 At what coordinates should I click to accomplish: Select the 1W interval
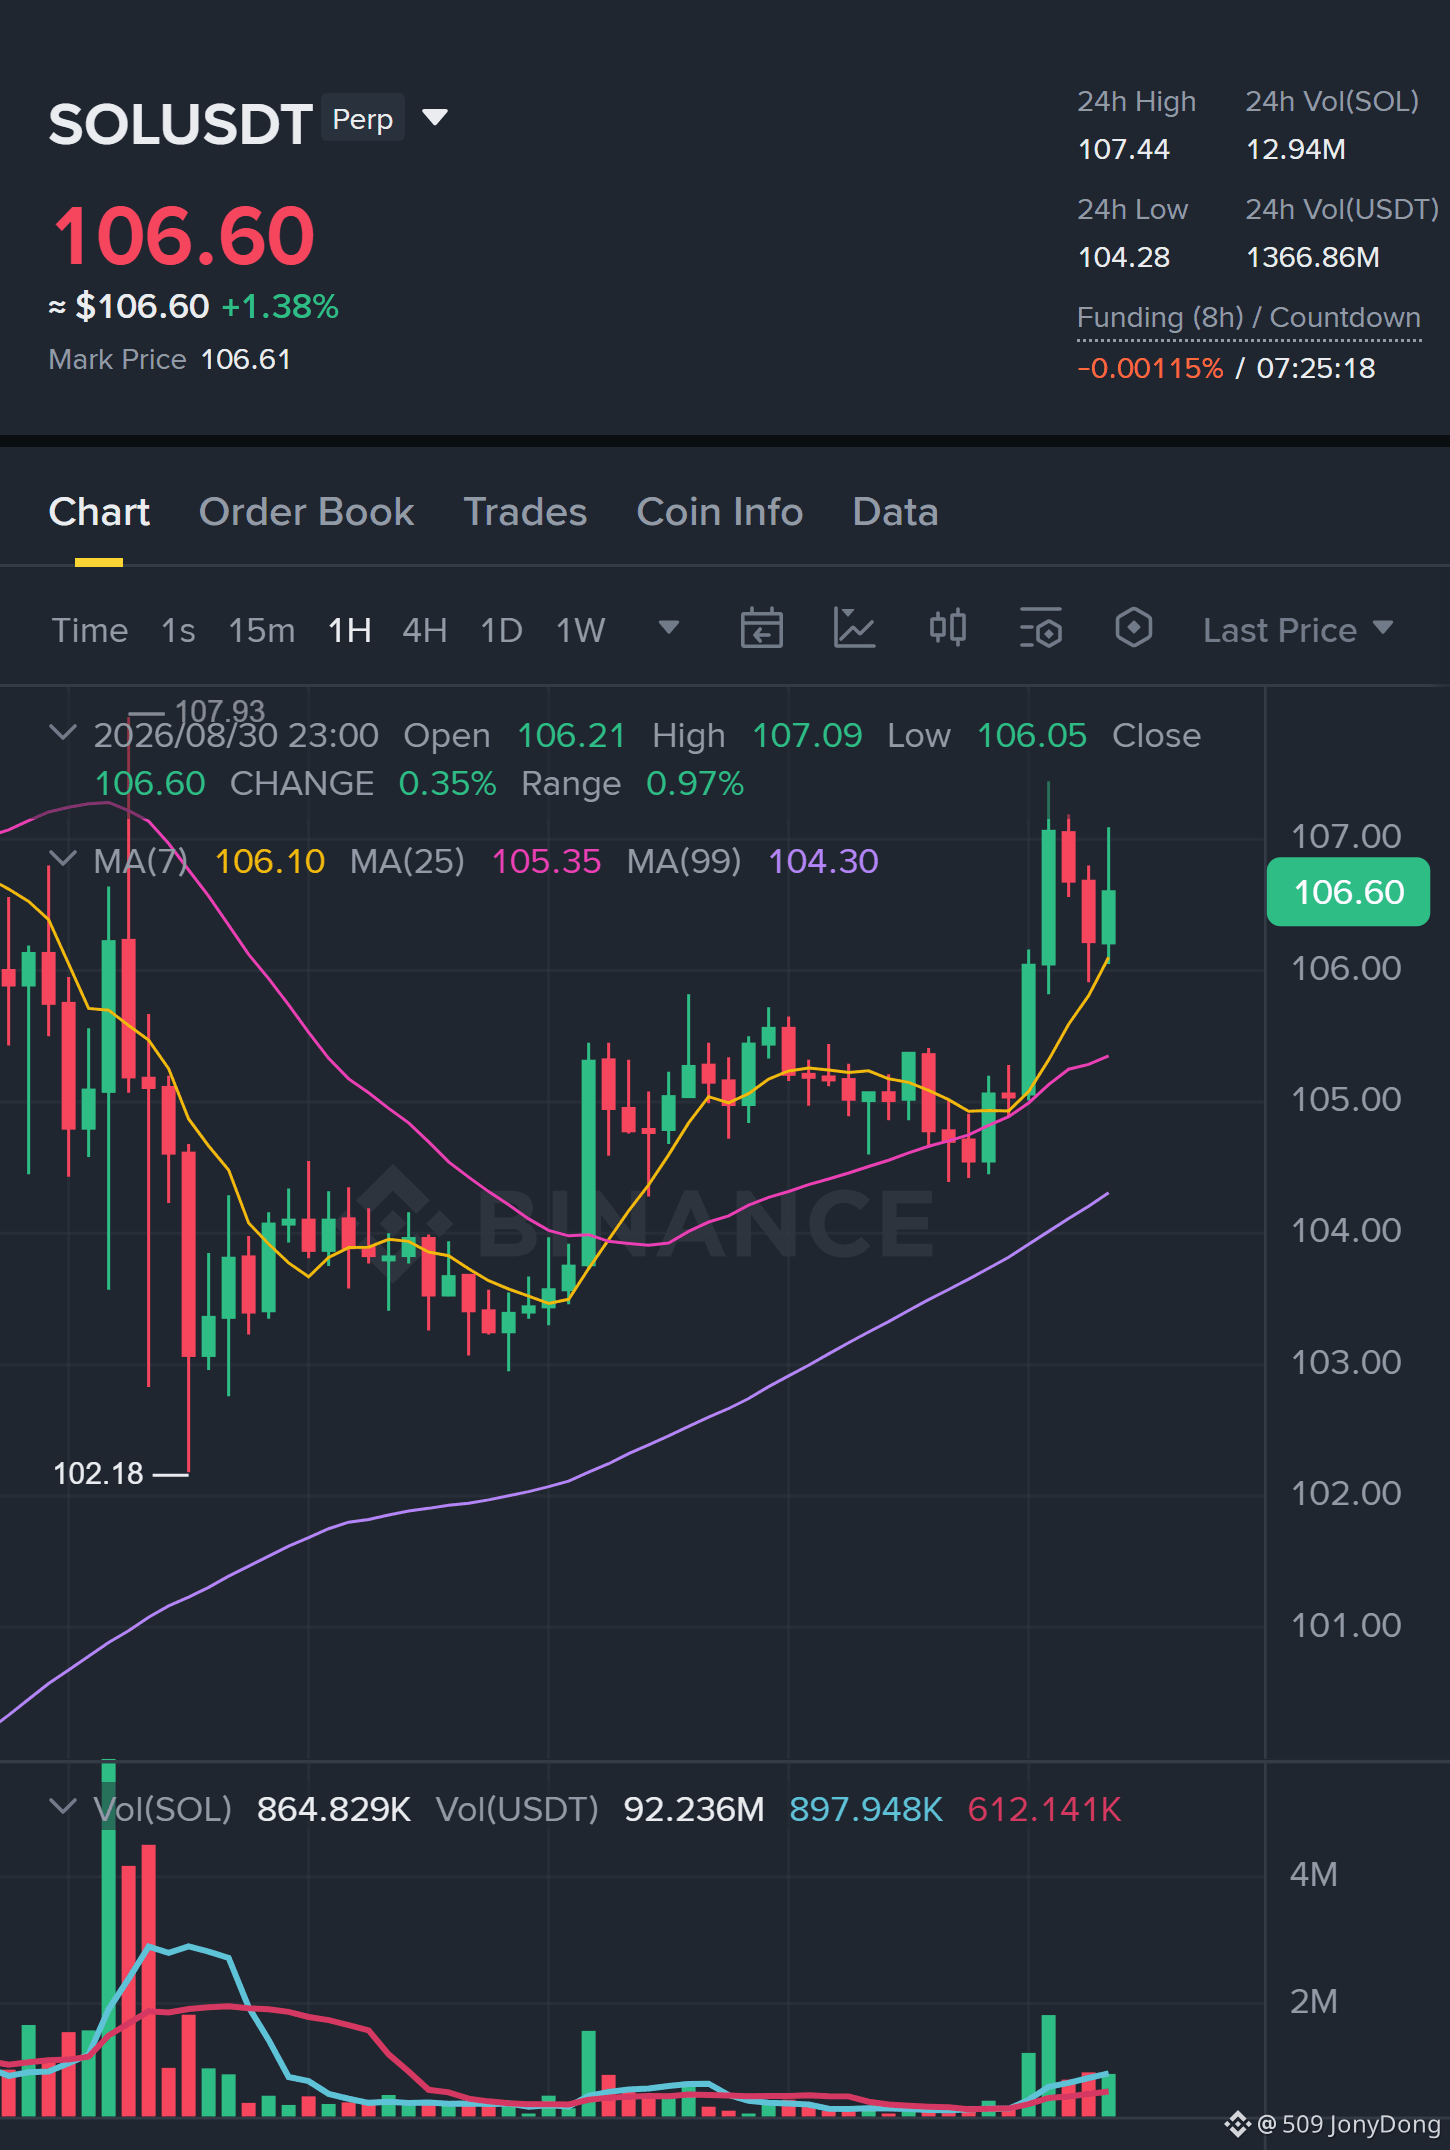pyautogui.click(x=581, y=630)
